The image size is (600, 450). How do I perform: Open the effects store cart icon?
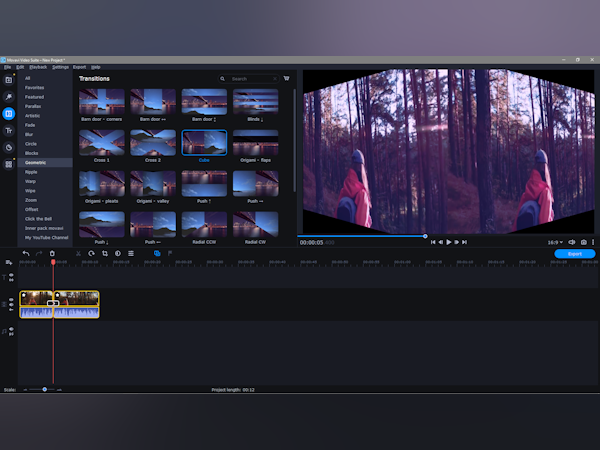pos(286,78)
